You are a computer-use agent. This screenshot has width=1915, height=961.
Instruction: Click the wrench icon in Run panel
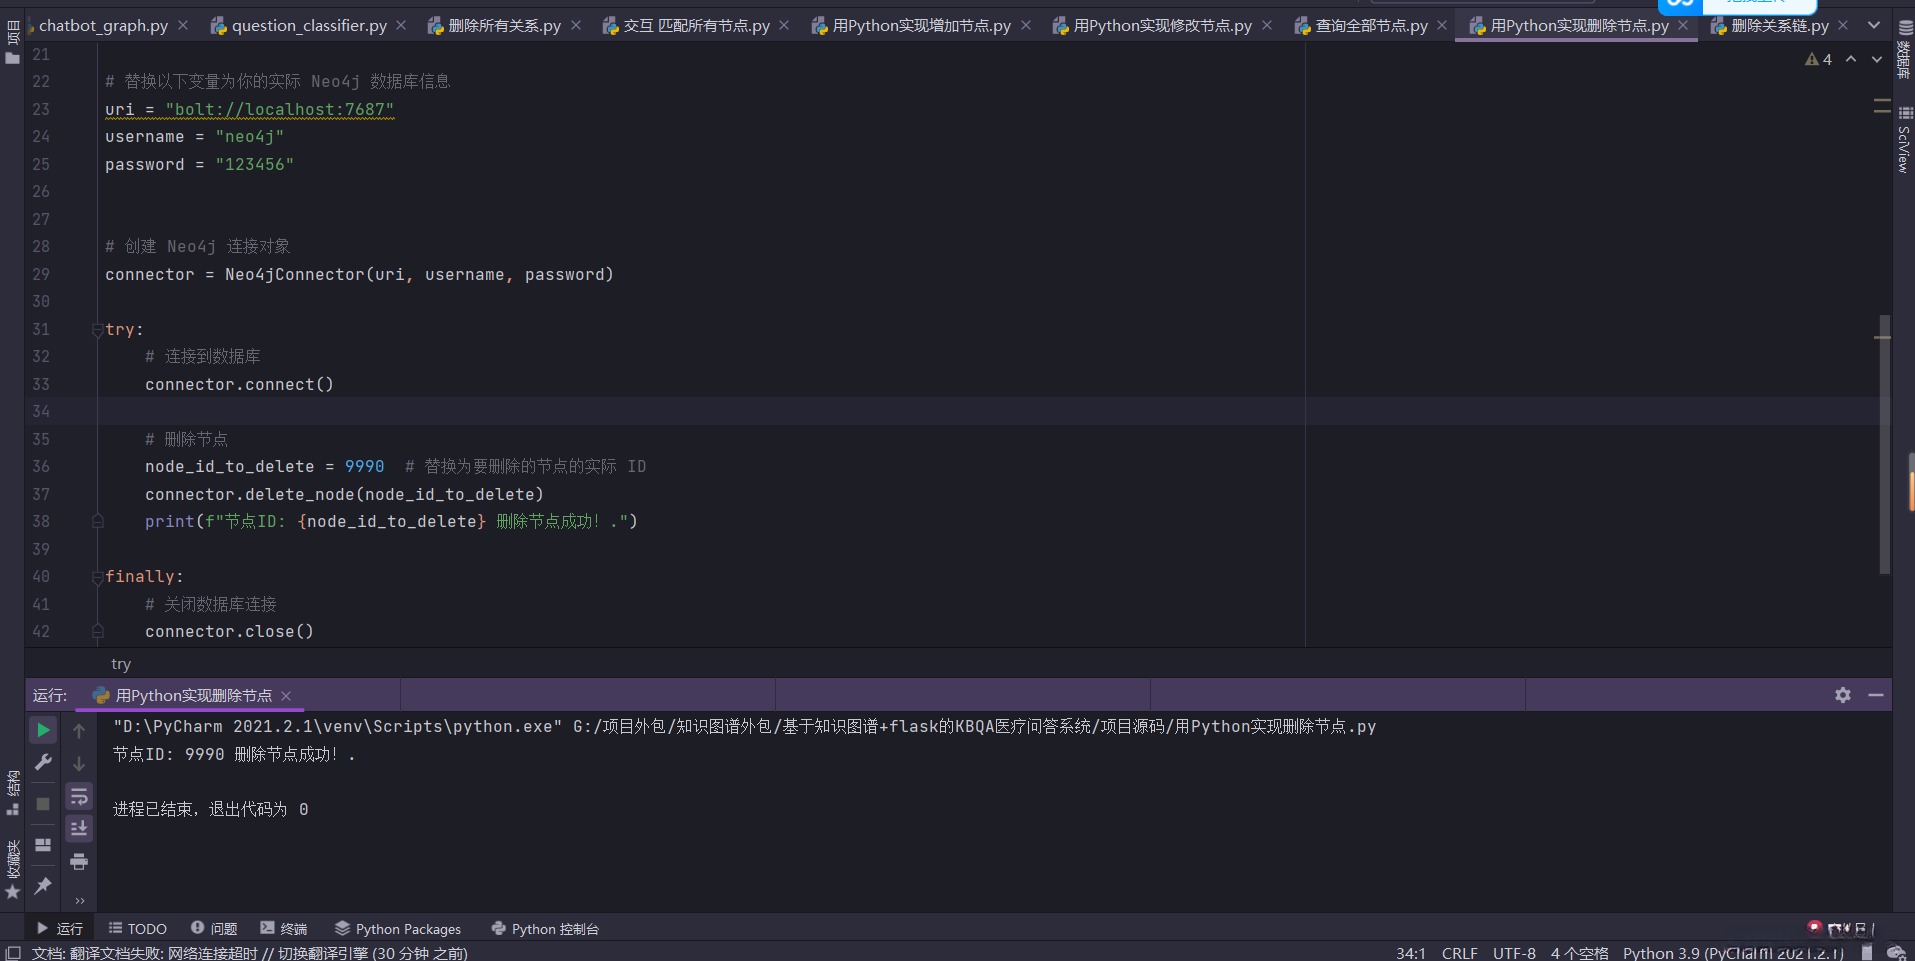(x=43, y=763)
